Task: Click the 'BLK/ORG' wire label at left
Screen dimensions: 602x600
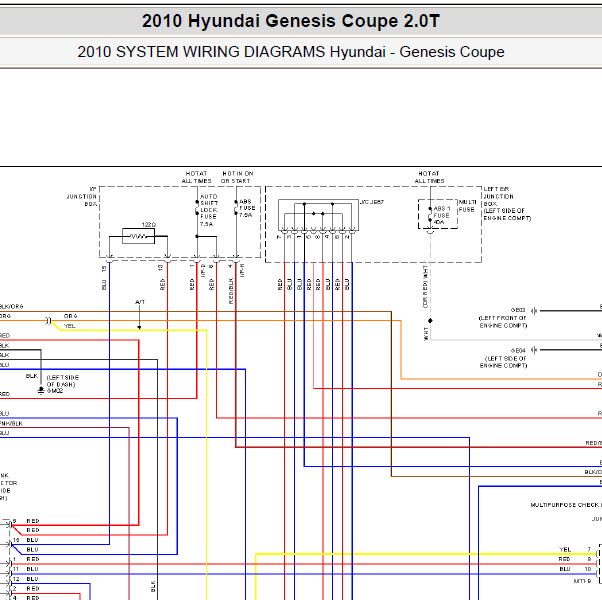Action: point(11,306)
